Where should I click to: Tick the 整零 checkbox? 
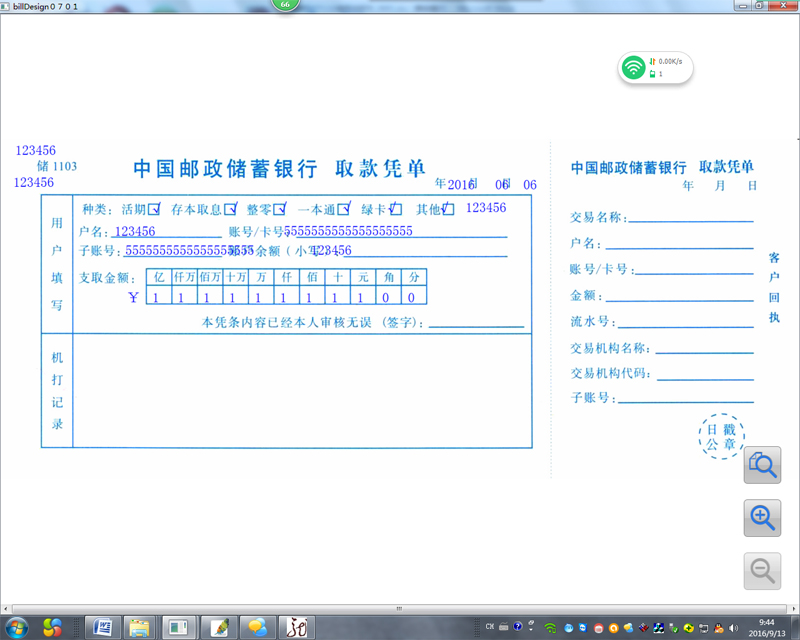click(x=280, y=210)
